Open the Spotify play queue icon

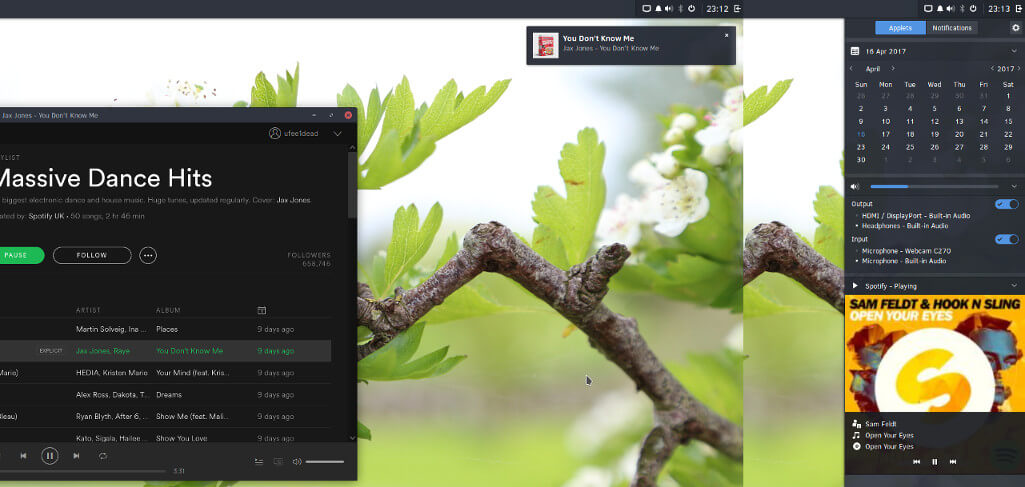[x=259, y=462]
